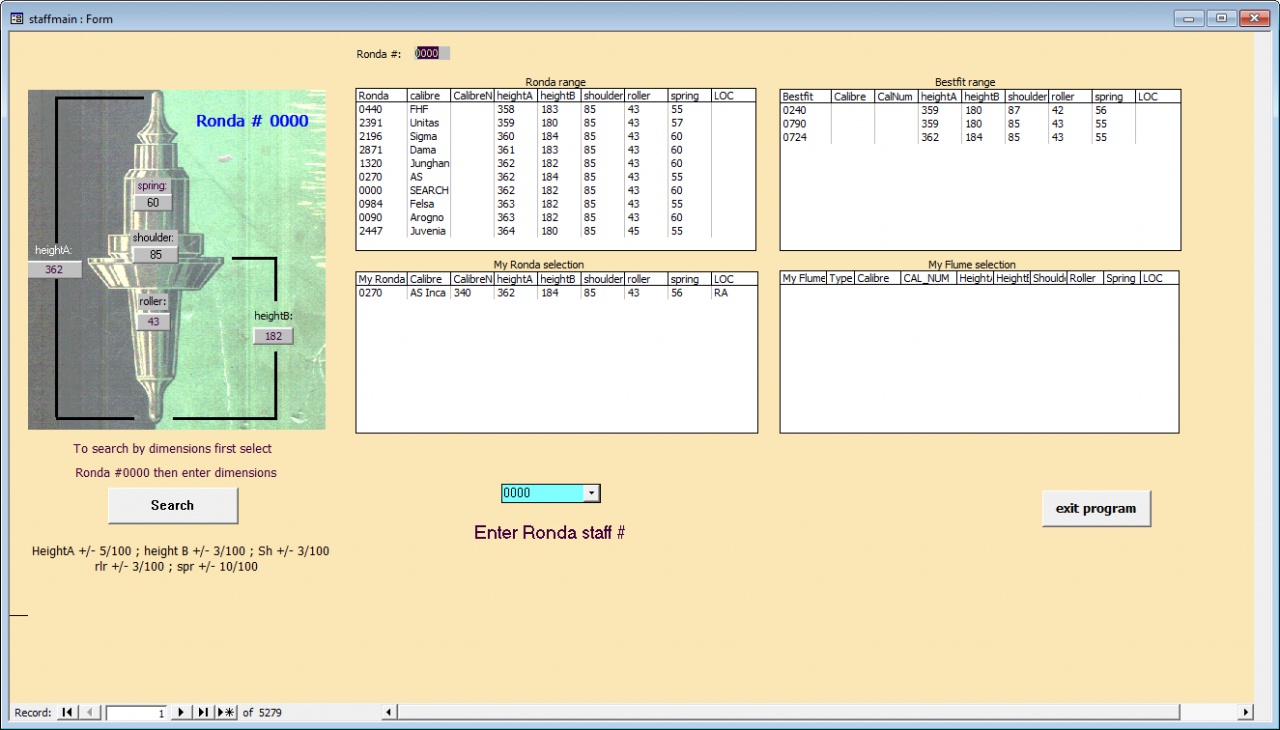Image resolution: width=1280 pixels, height=730 pixels.
Task: Click the shoulder value field showing 85
Action: point(155,255)
